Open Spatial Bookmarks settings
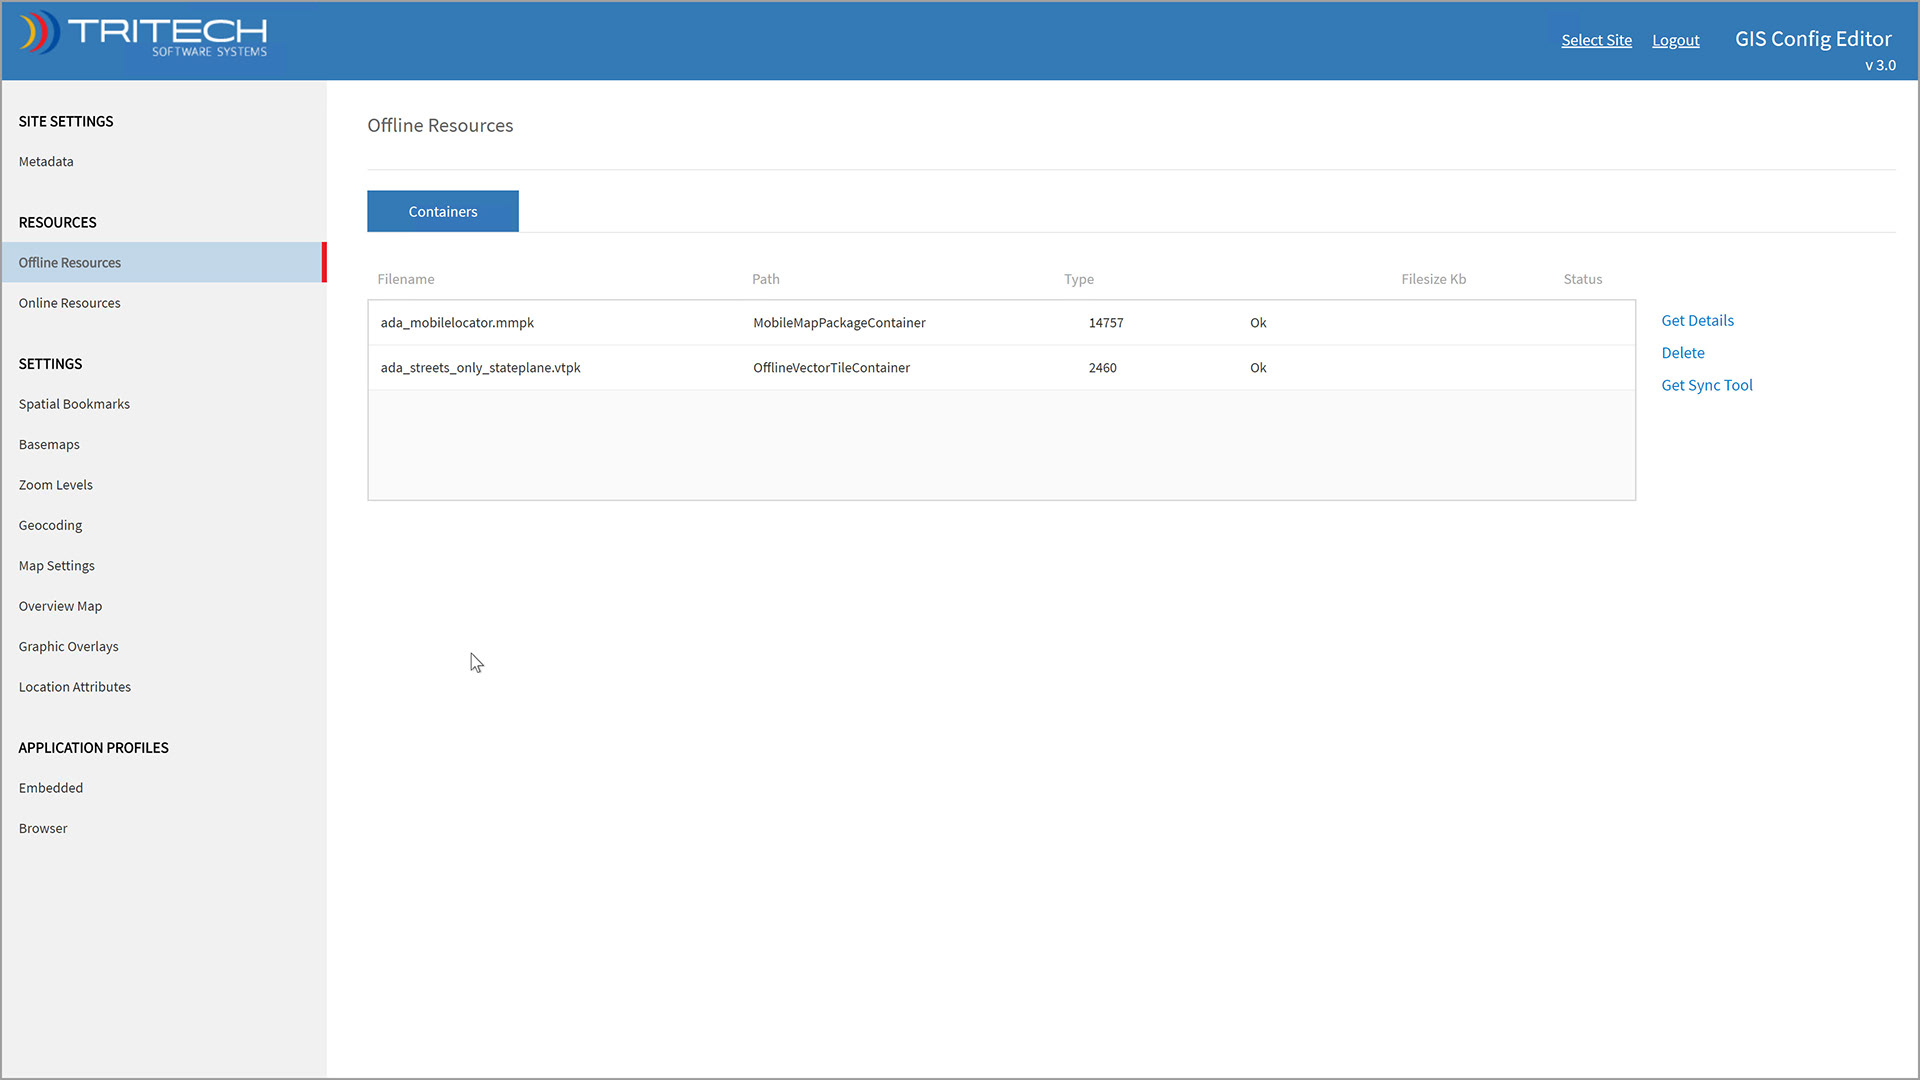 (74, 404)
